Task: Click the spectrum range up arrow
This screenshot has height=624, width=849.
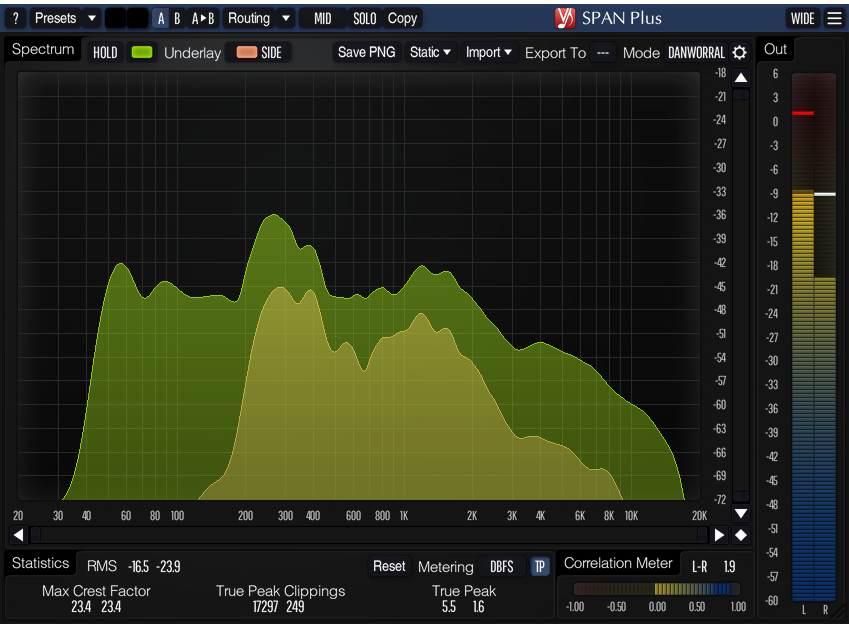Action: (741, 78)
